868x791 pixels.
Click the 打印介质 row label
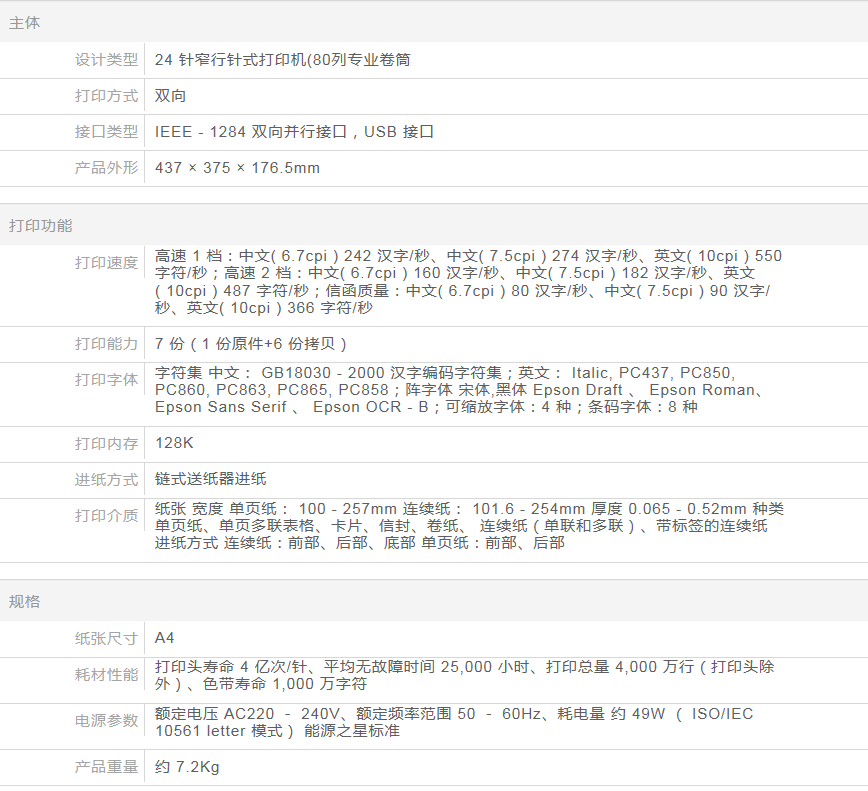pos(106,516)
